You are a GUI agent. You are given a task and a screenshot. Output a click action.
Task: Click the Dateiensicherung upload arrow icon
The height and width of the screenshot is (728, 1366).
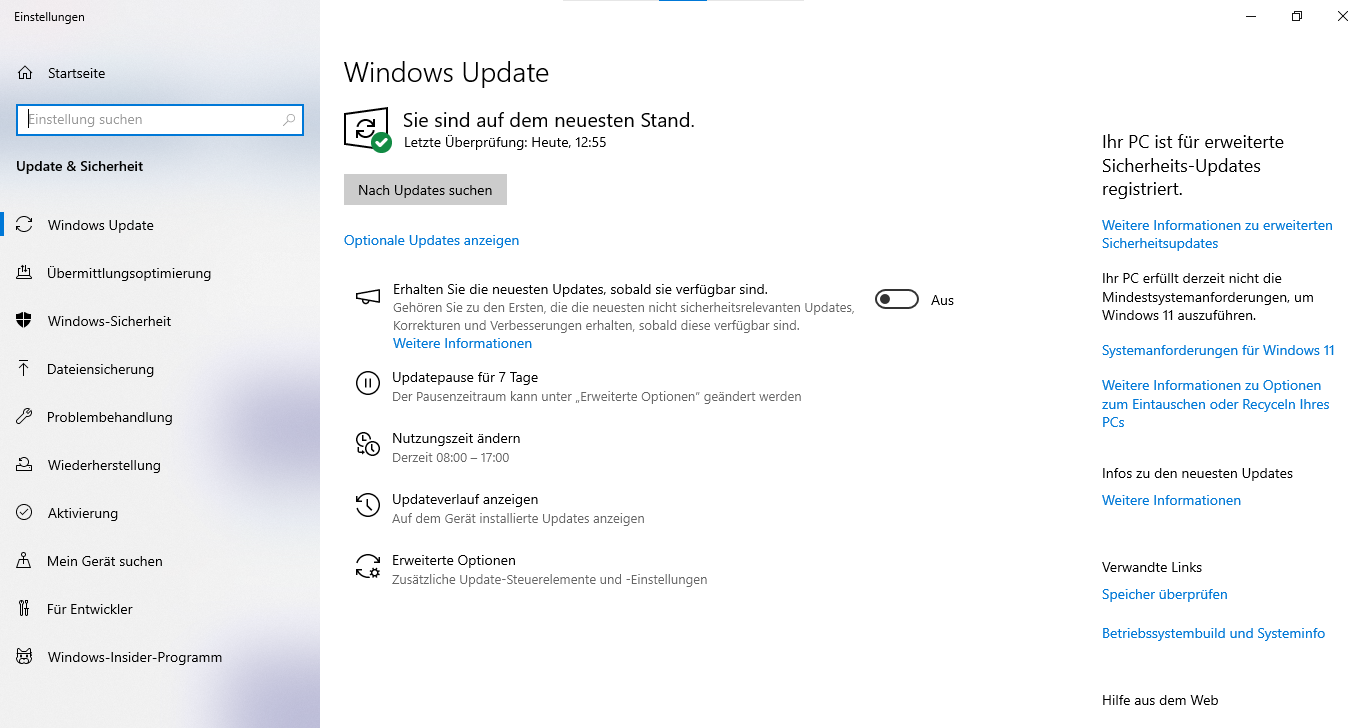click(24, 369)
